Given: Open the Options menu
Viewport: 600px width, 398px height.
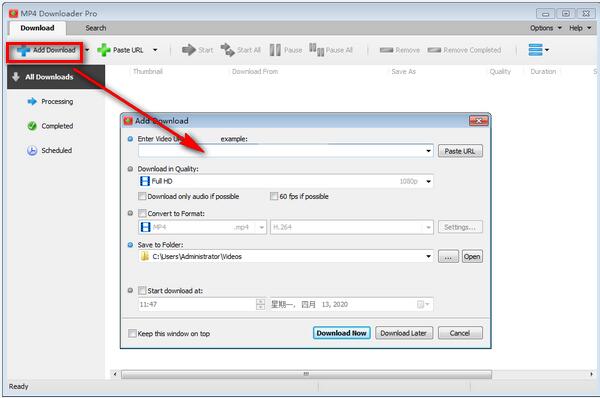Looking at the screenshot, I should 546,28.
